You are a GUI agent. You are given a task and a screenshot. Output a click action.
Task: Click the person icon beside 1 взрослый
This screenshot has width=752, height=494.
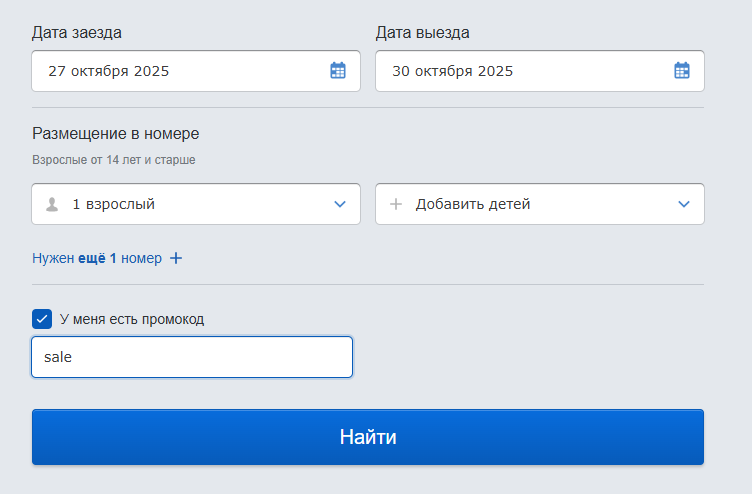tap(52, 204)
